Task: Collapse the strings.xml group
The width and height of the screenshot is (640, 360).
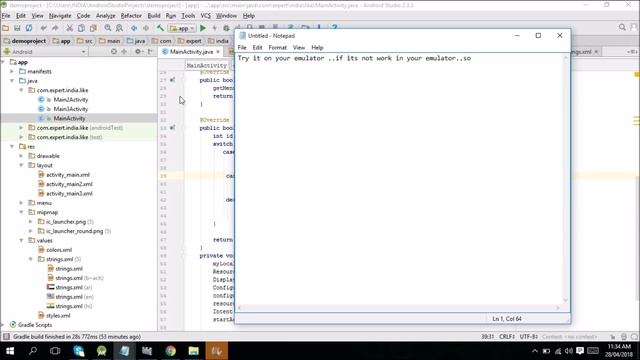Action: [x=31, y=259]
